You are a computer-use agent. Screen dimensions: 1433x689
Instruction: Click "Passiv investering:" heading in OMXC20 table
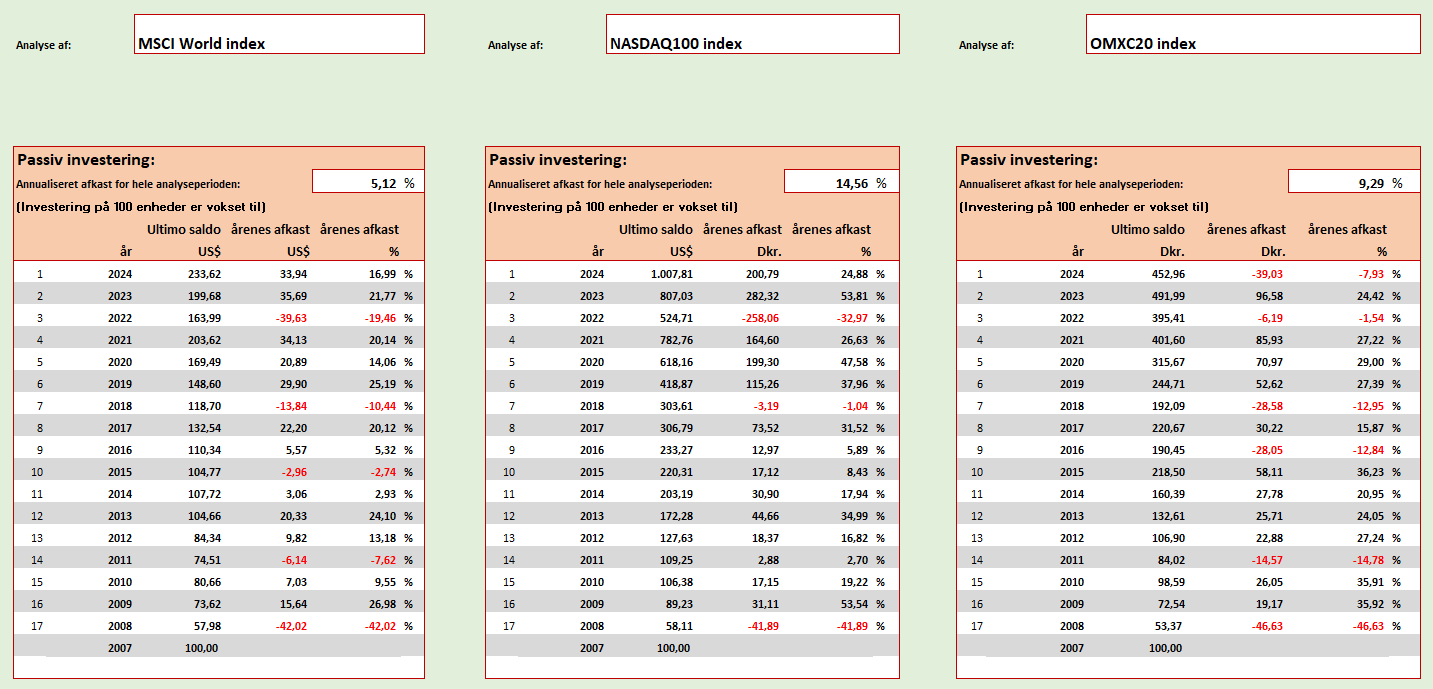coord(1029,159)
